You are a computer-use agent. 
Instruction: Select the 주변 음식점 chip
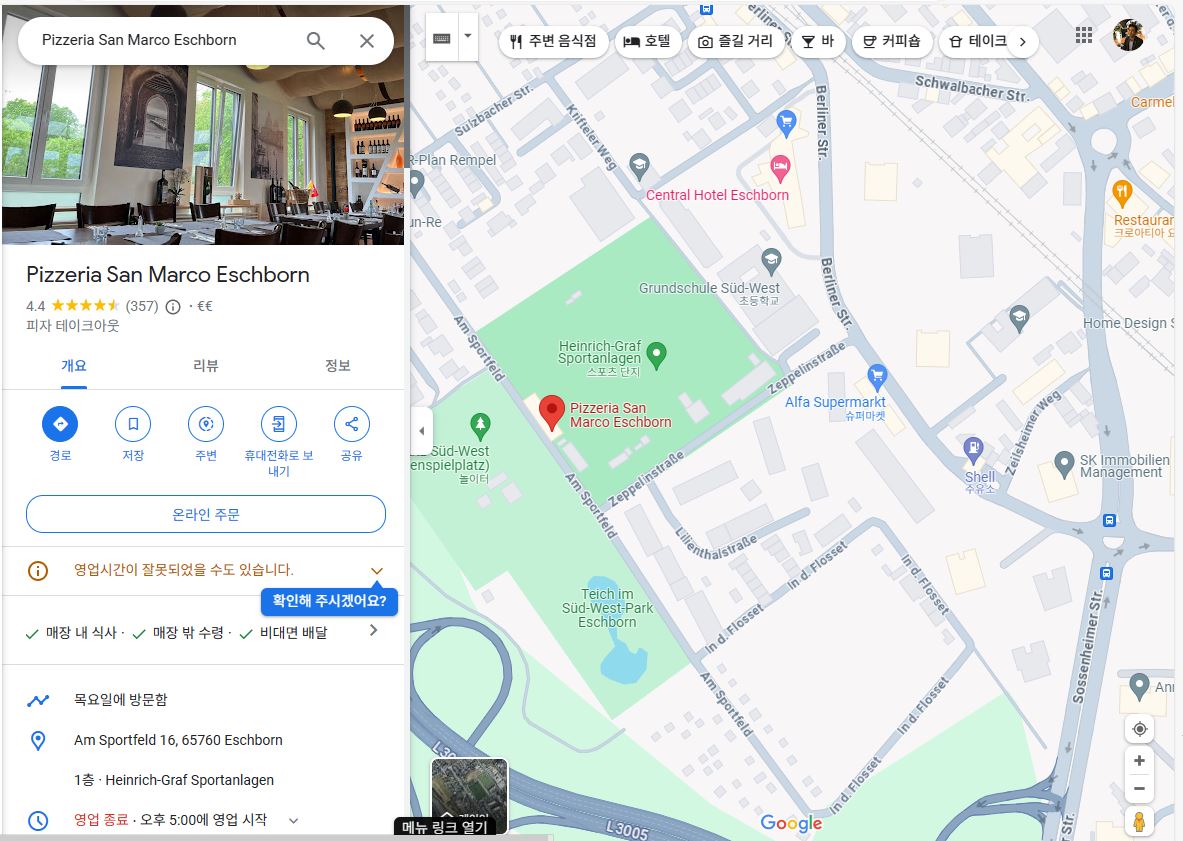coord(553,41)
